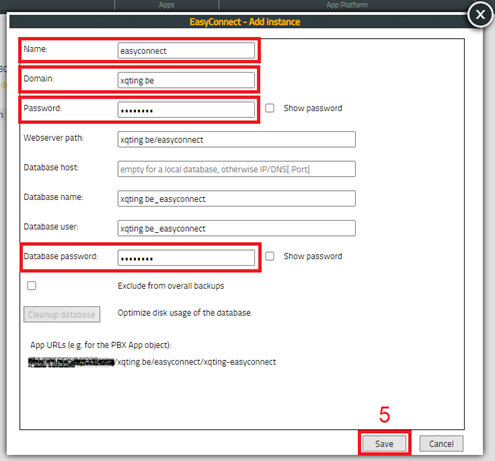Image resolution: width=495 pixels, height=461 pixels.
Task: Click the Cleanup database button
Action: (x=62, y=314)
